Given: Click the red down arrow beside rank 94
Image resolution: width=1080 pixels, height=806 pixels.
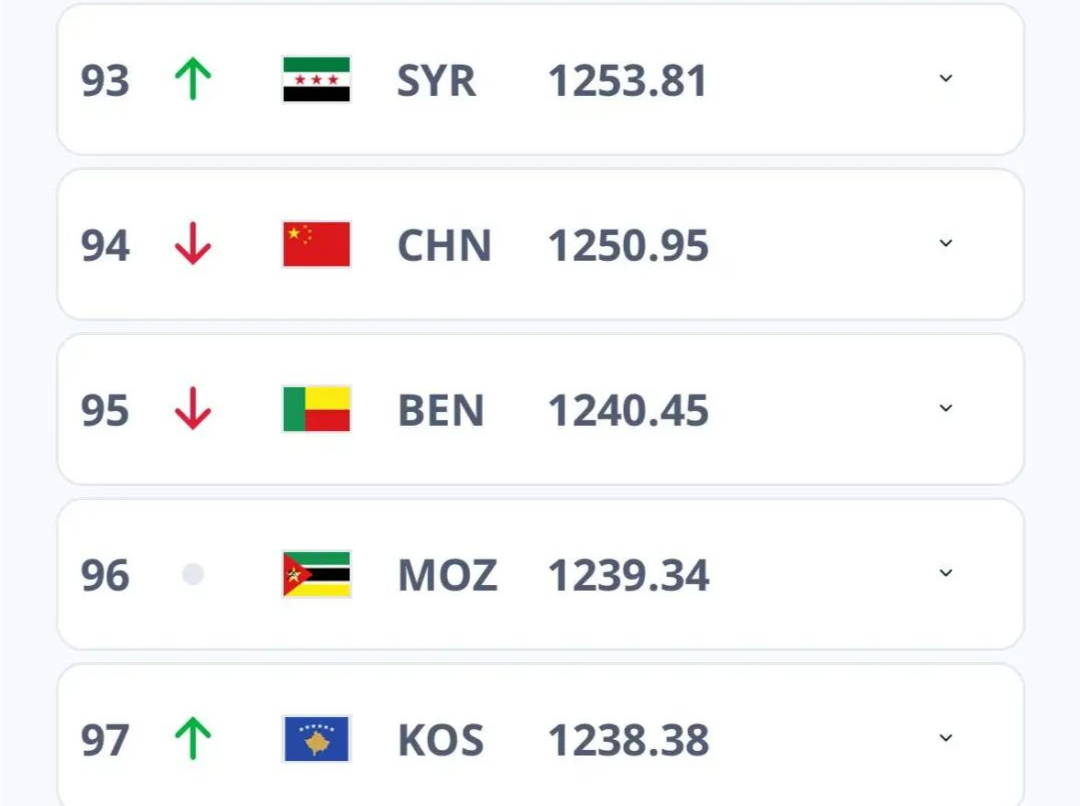Looking at the screenshot, I should pos(193,243).
